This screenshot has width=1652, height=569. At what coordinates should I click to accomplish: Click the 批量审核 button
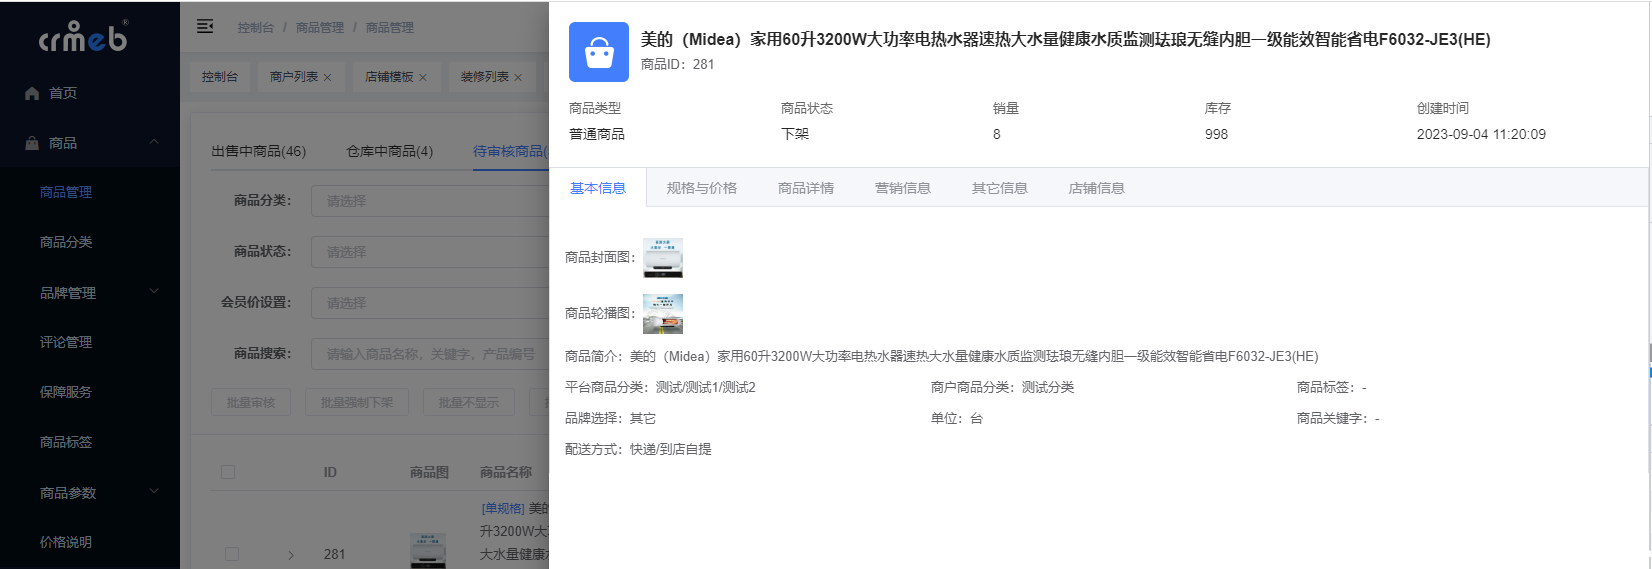tap(250, 402)
